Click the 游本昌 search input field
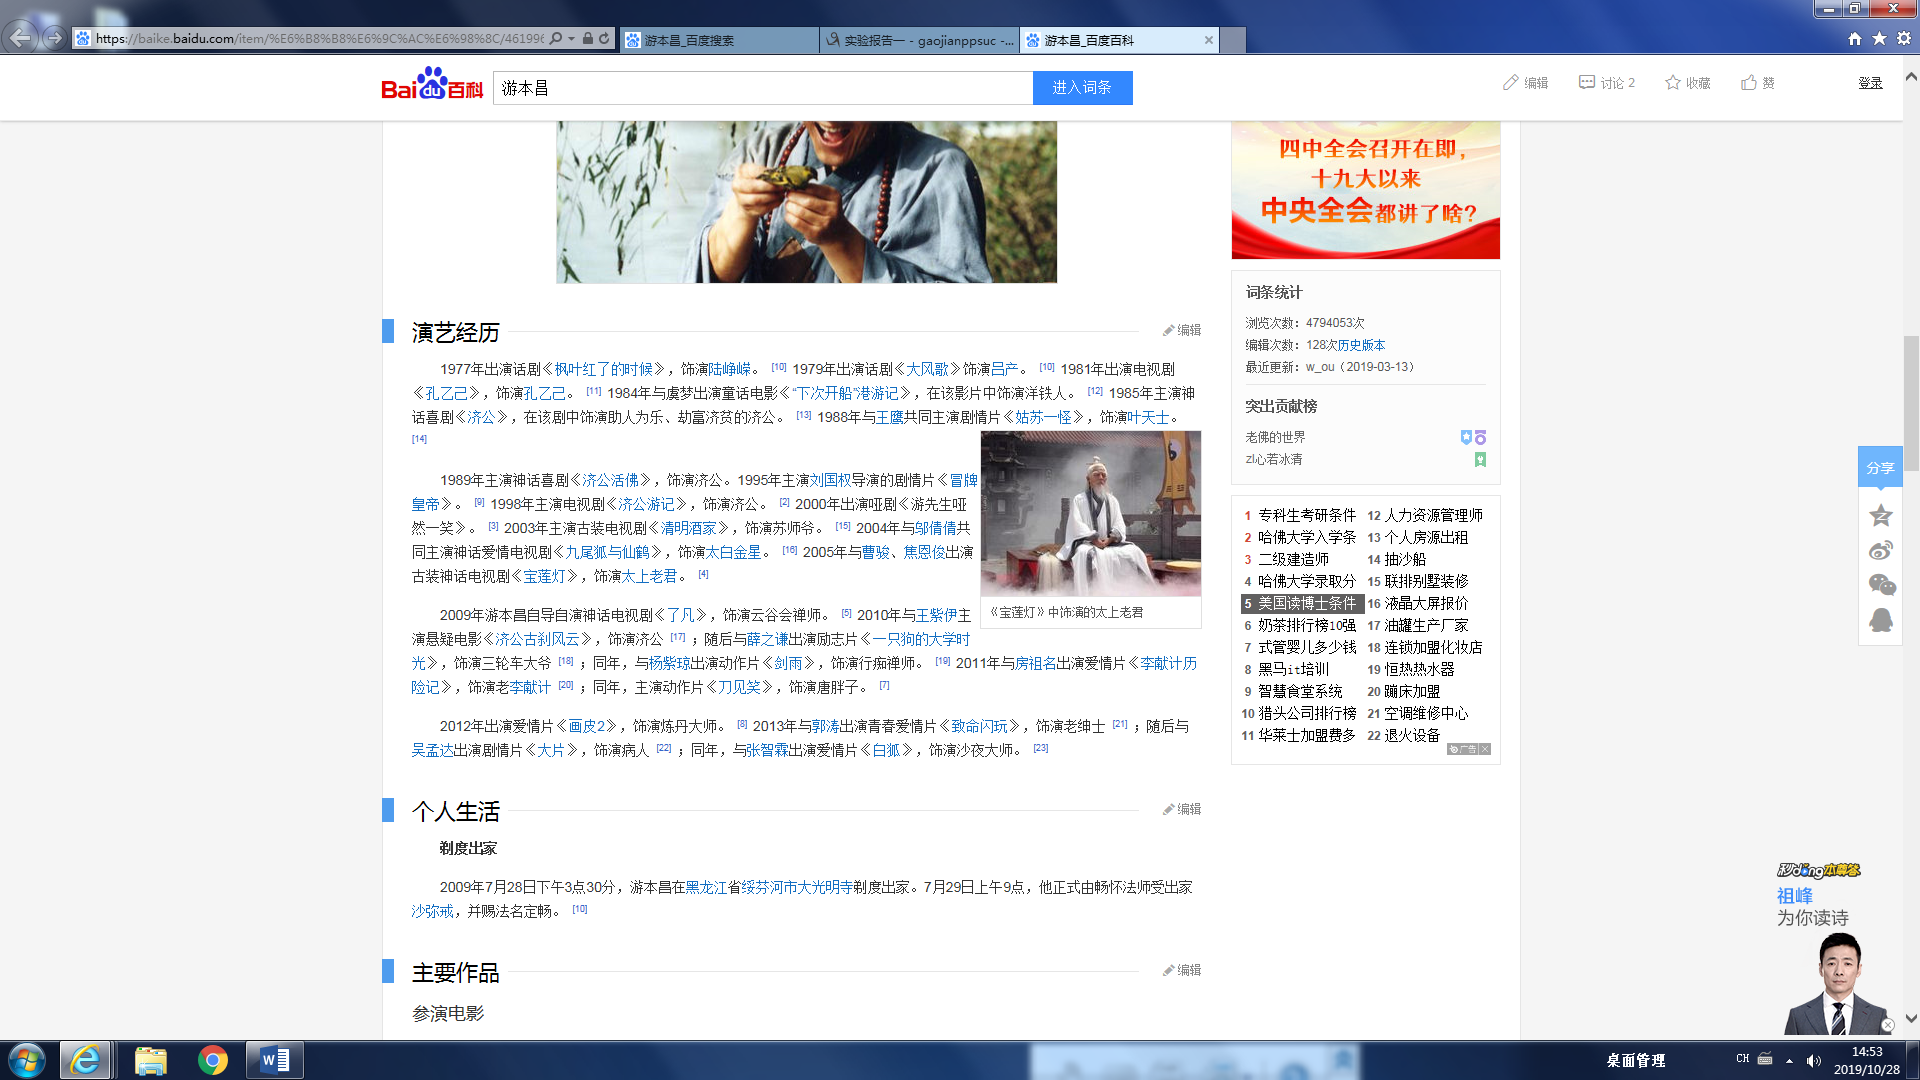The height and width of the screenshot is (1080, 1920). (762, 88)
